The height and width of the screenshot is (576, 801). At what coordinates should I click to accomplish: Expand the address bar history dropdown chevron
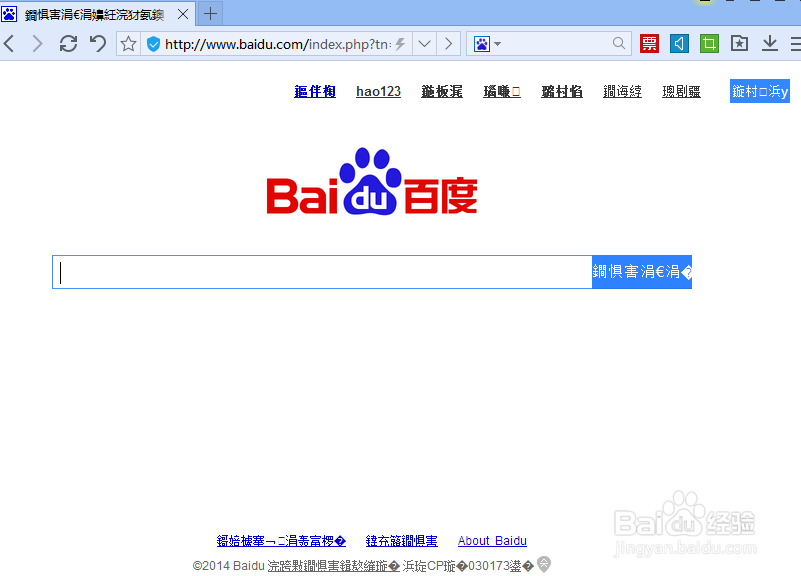pyautogui.click(x=424, y=44)
